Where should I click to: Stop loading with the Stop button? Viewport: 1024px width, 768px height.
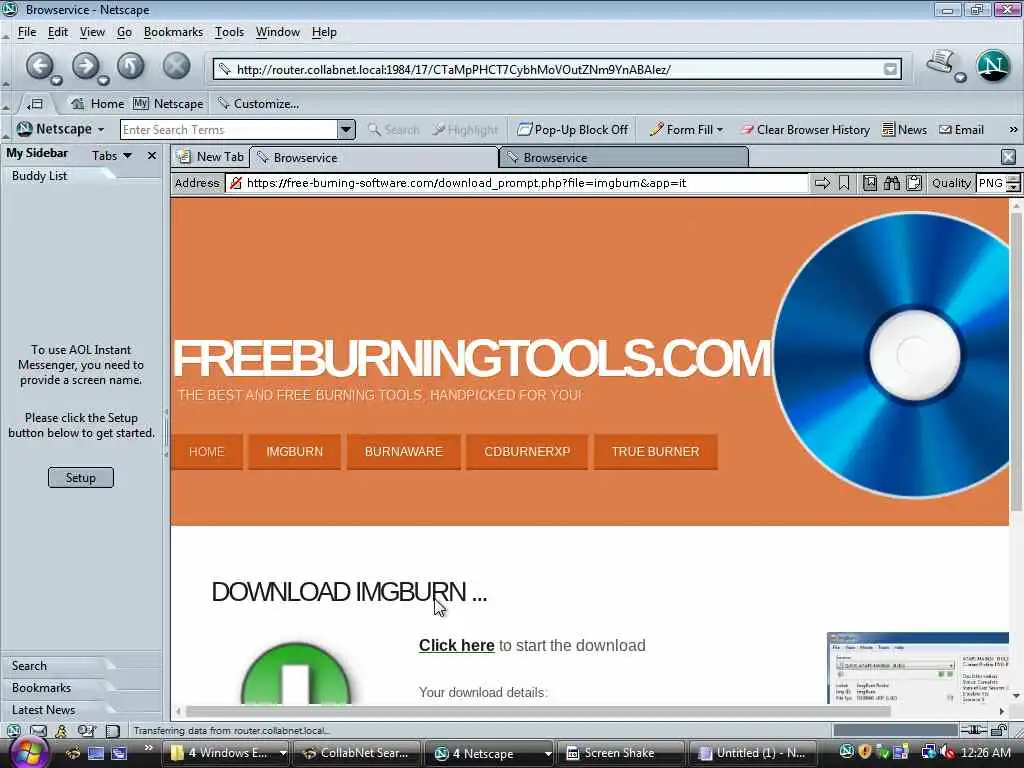[176, 66]
